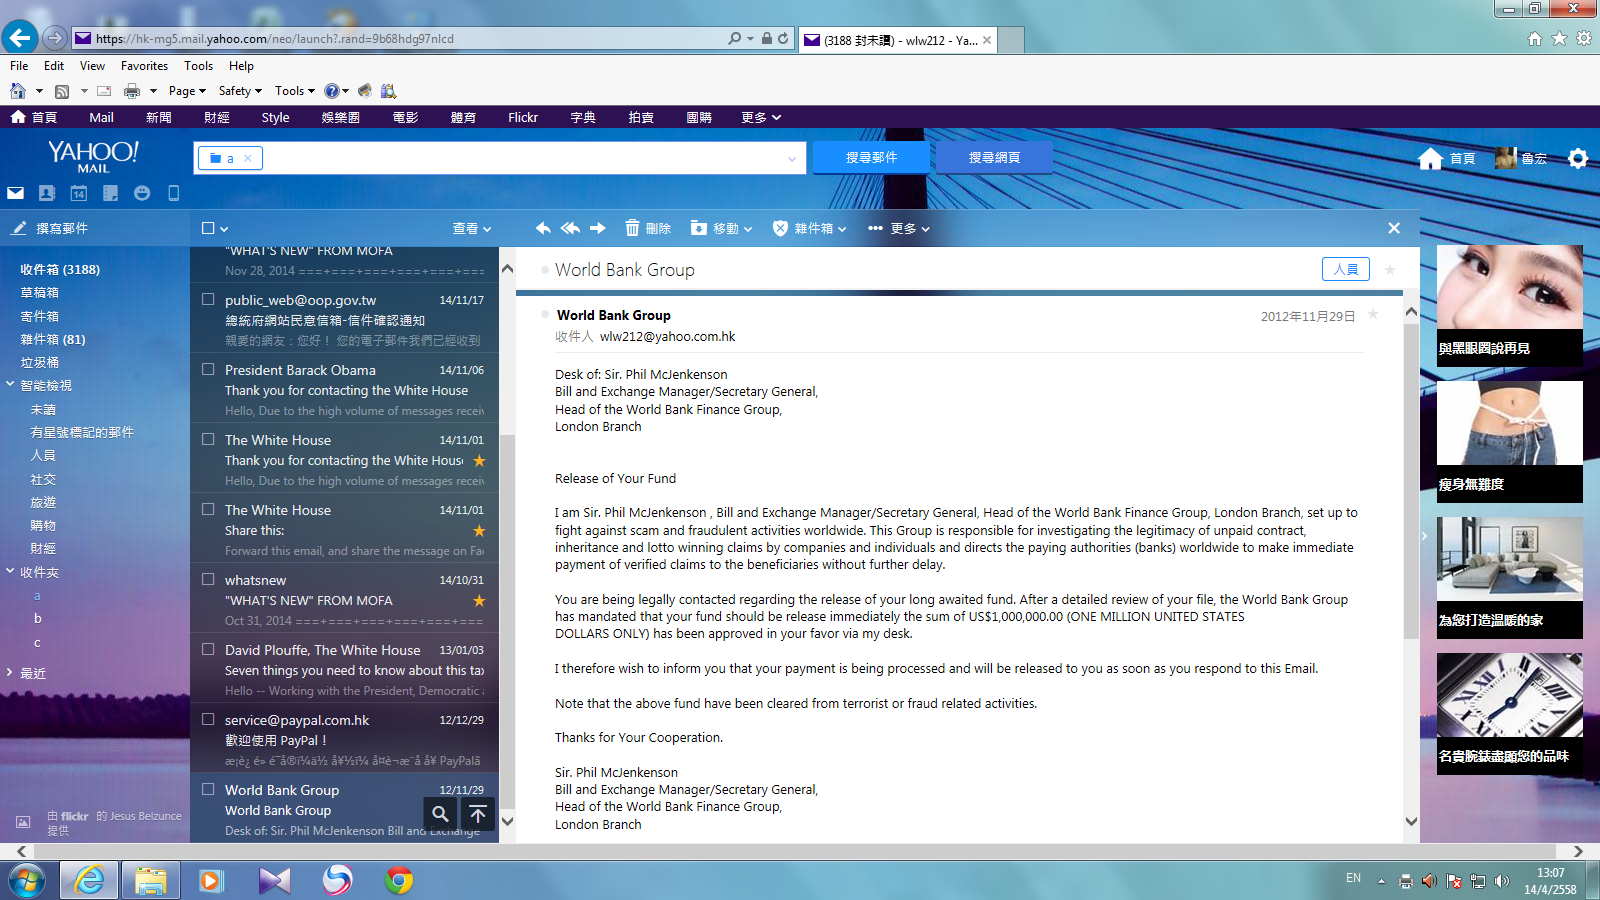Close the message reading pane
1600x900 pixels.
(1394, 228)
